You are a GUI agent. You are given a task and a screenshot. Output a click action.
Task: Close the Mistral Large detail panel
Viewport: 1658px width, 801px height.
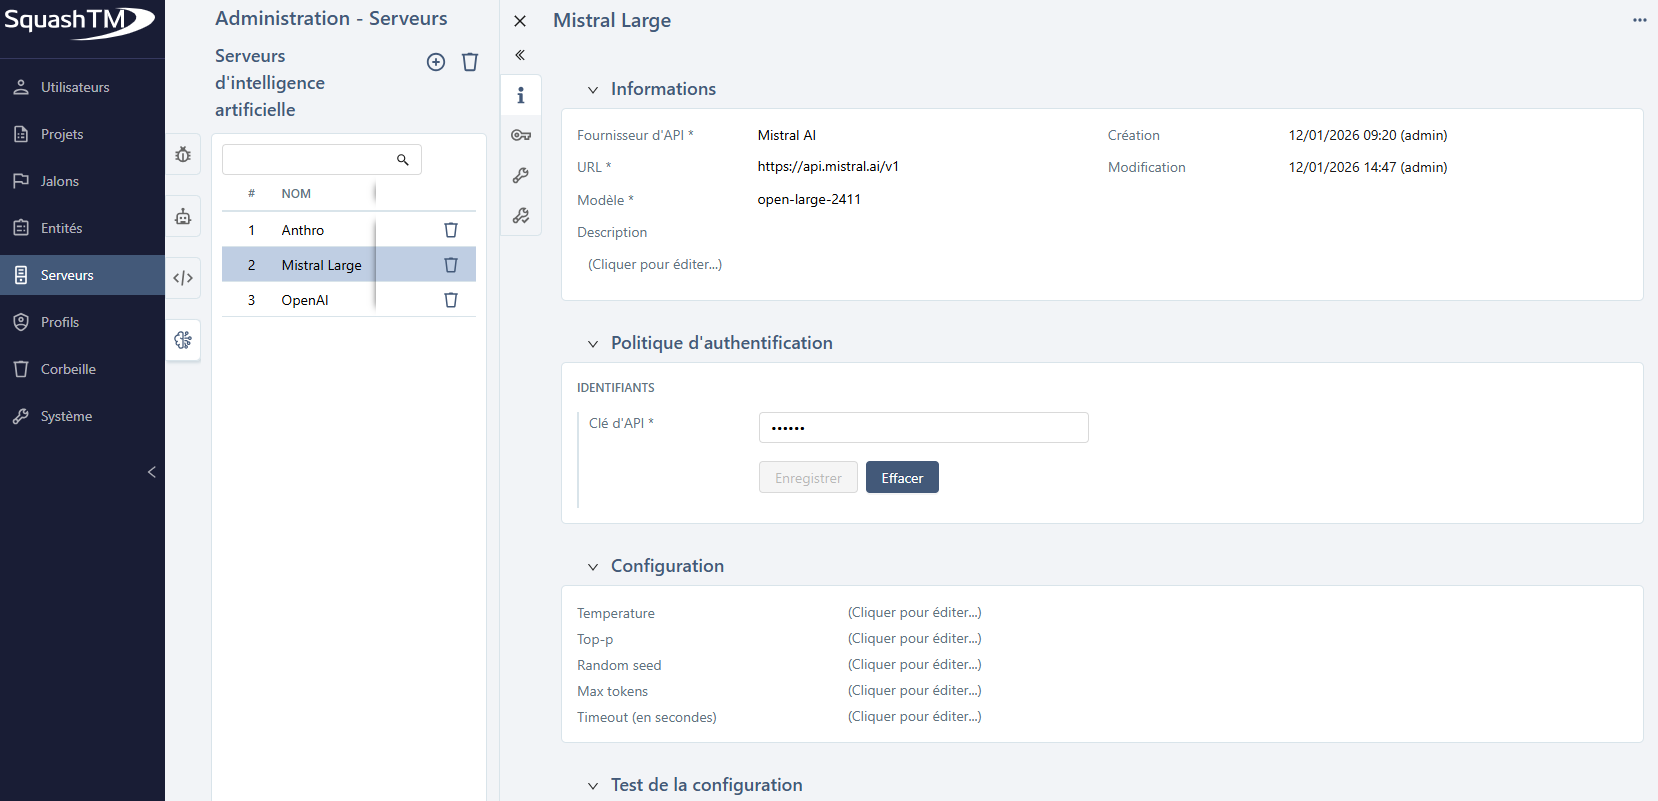click(520, 21)
